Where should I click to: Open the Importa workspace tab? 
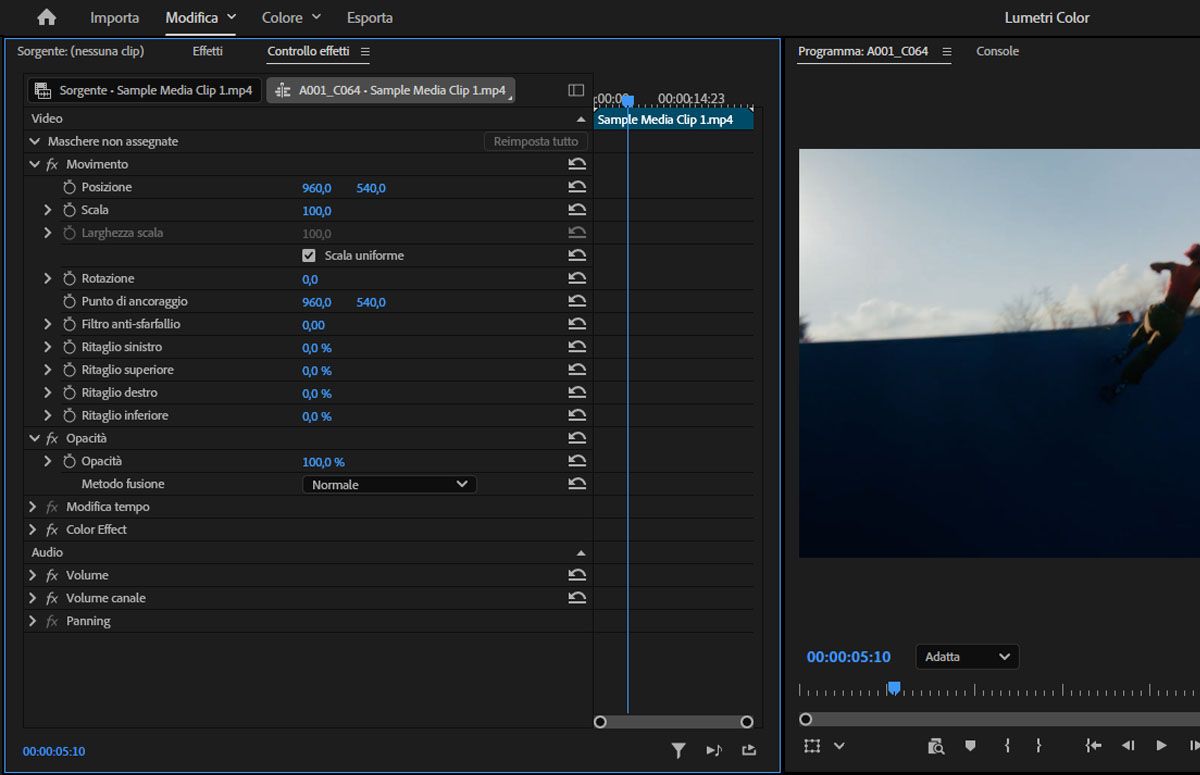coord(115,18)
